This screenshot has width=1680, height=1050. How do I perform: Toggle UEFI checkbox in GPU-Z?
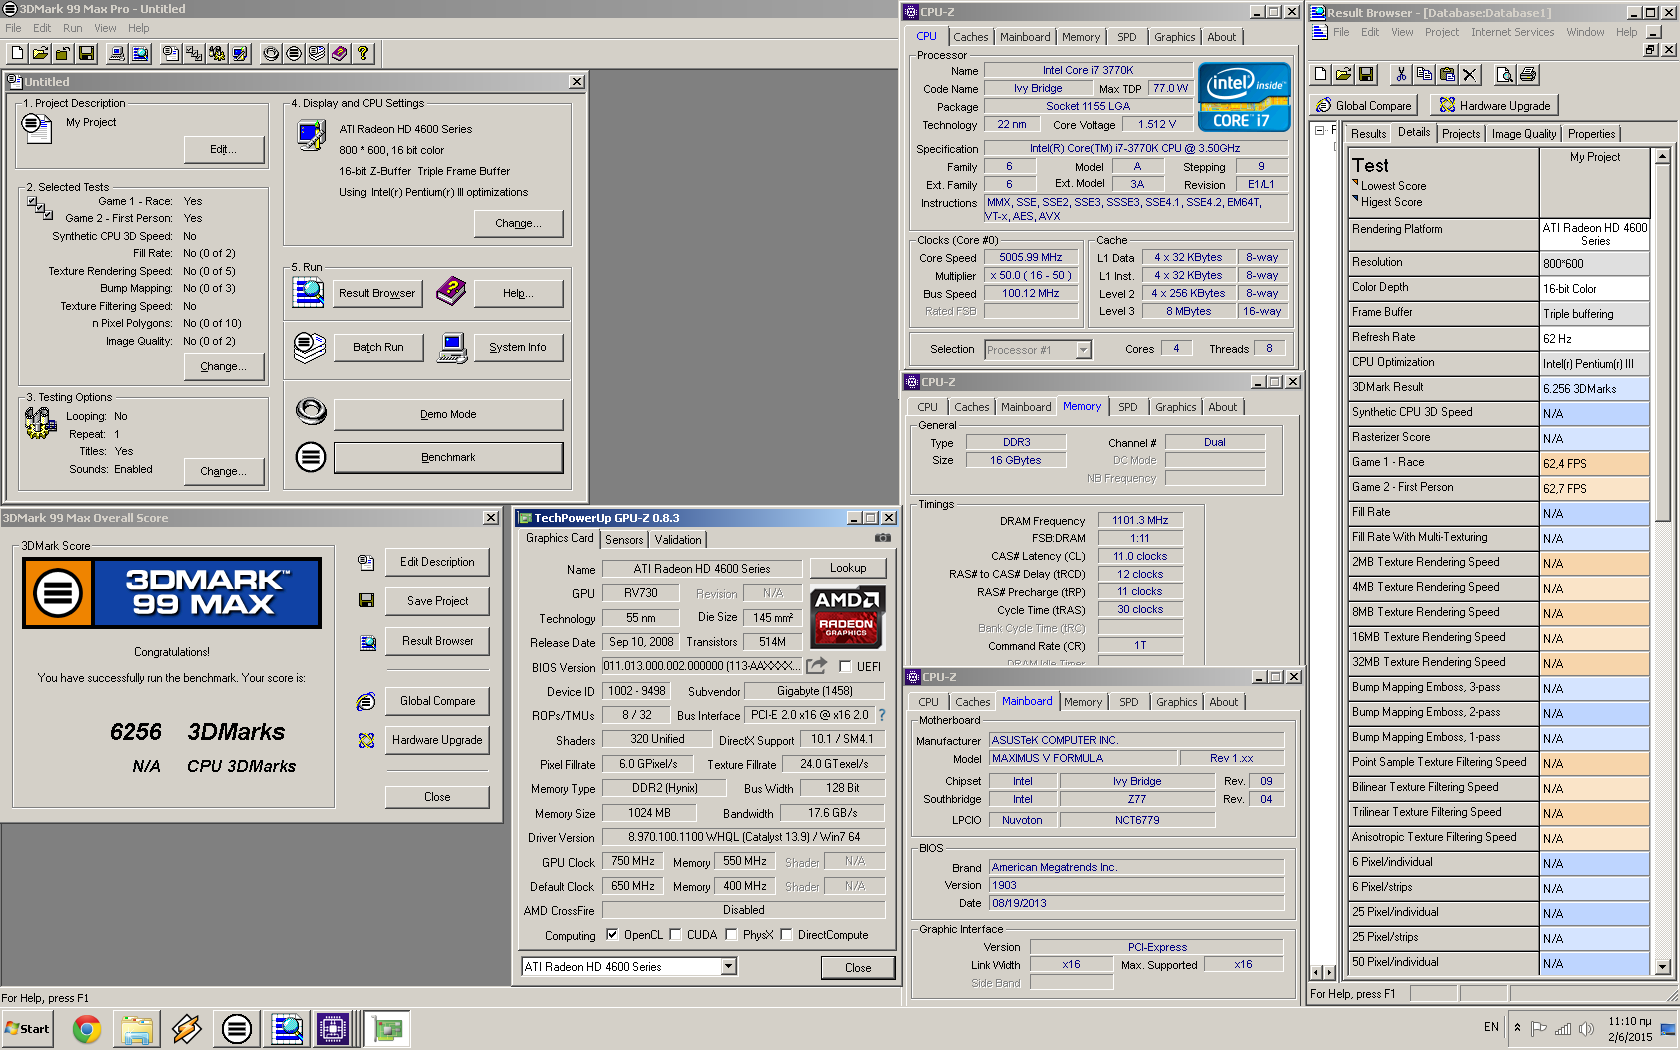[846, 666]
